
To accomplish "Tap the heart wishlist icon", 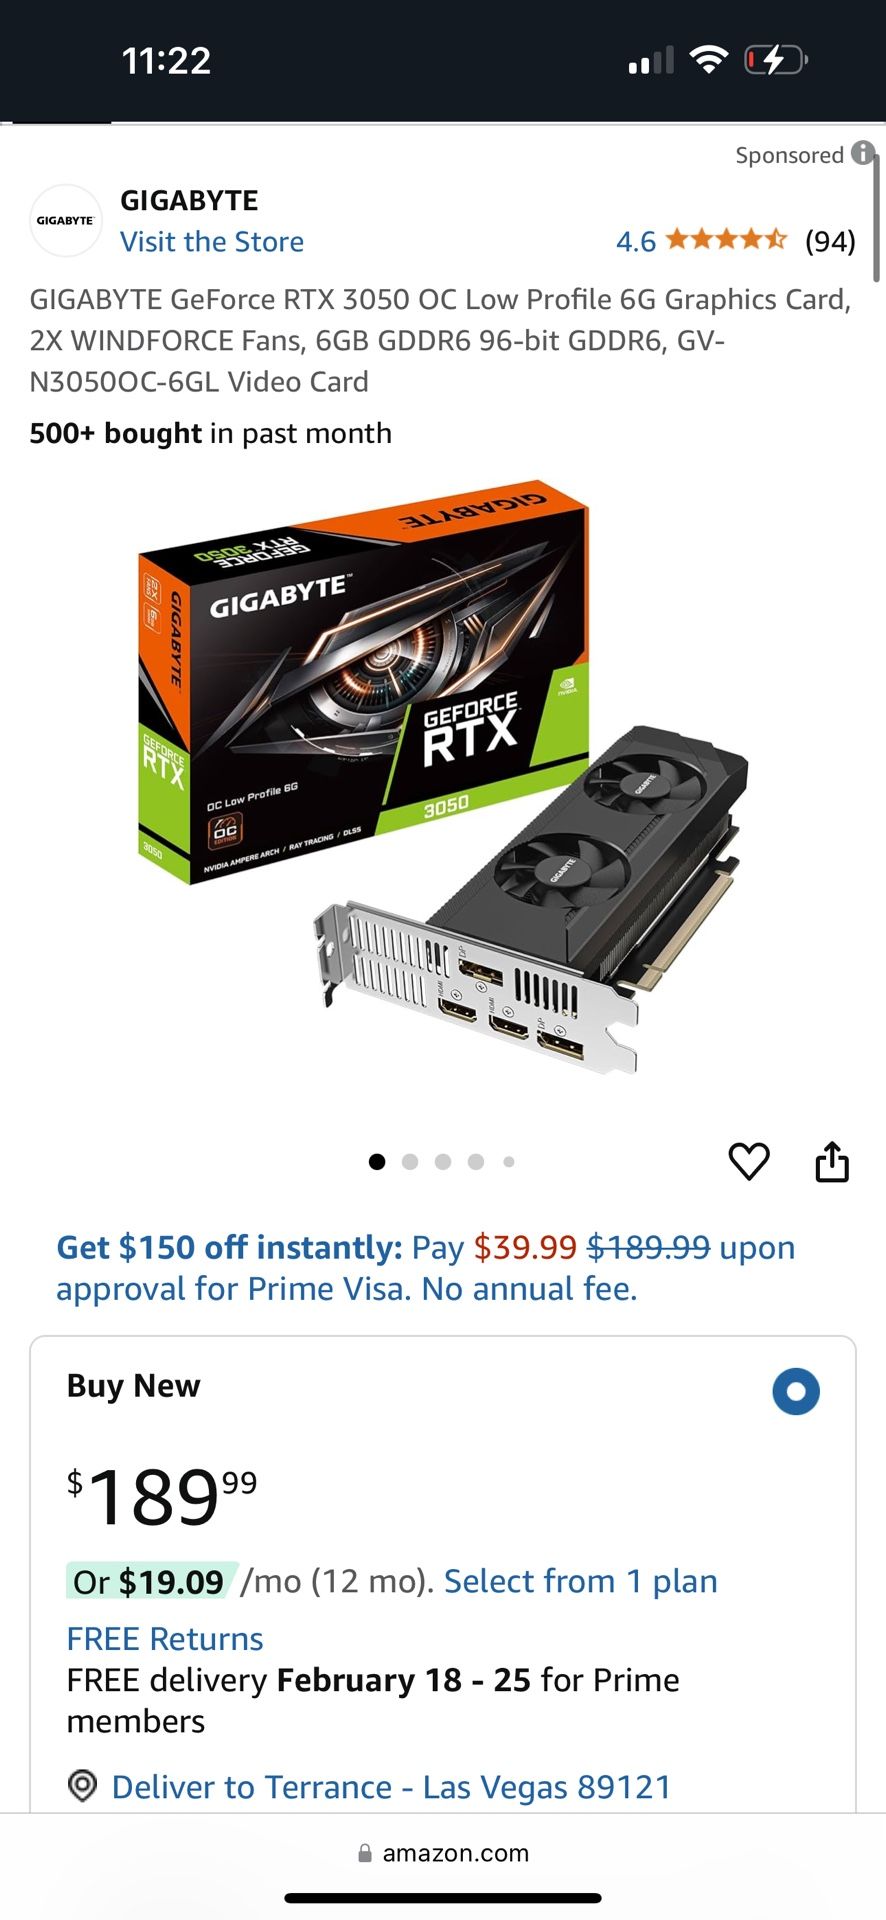I will (749, 1161).
